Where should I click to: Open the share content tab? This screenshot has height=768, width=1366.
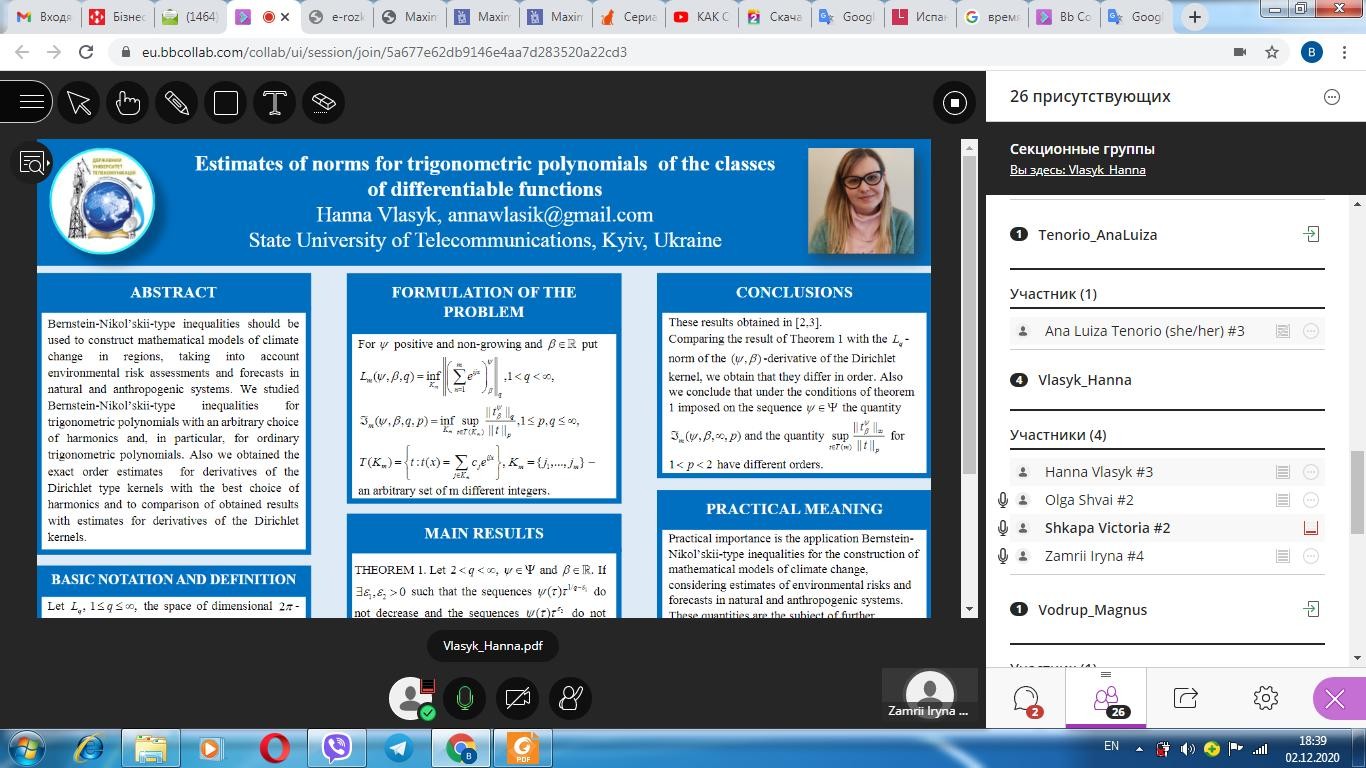tap(1185, 698)
